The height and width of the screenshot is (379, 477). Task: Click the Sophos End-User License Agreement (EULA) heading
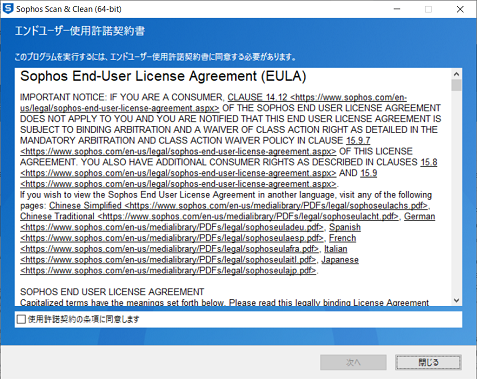pyautogui.click(x=163, y=76)
